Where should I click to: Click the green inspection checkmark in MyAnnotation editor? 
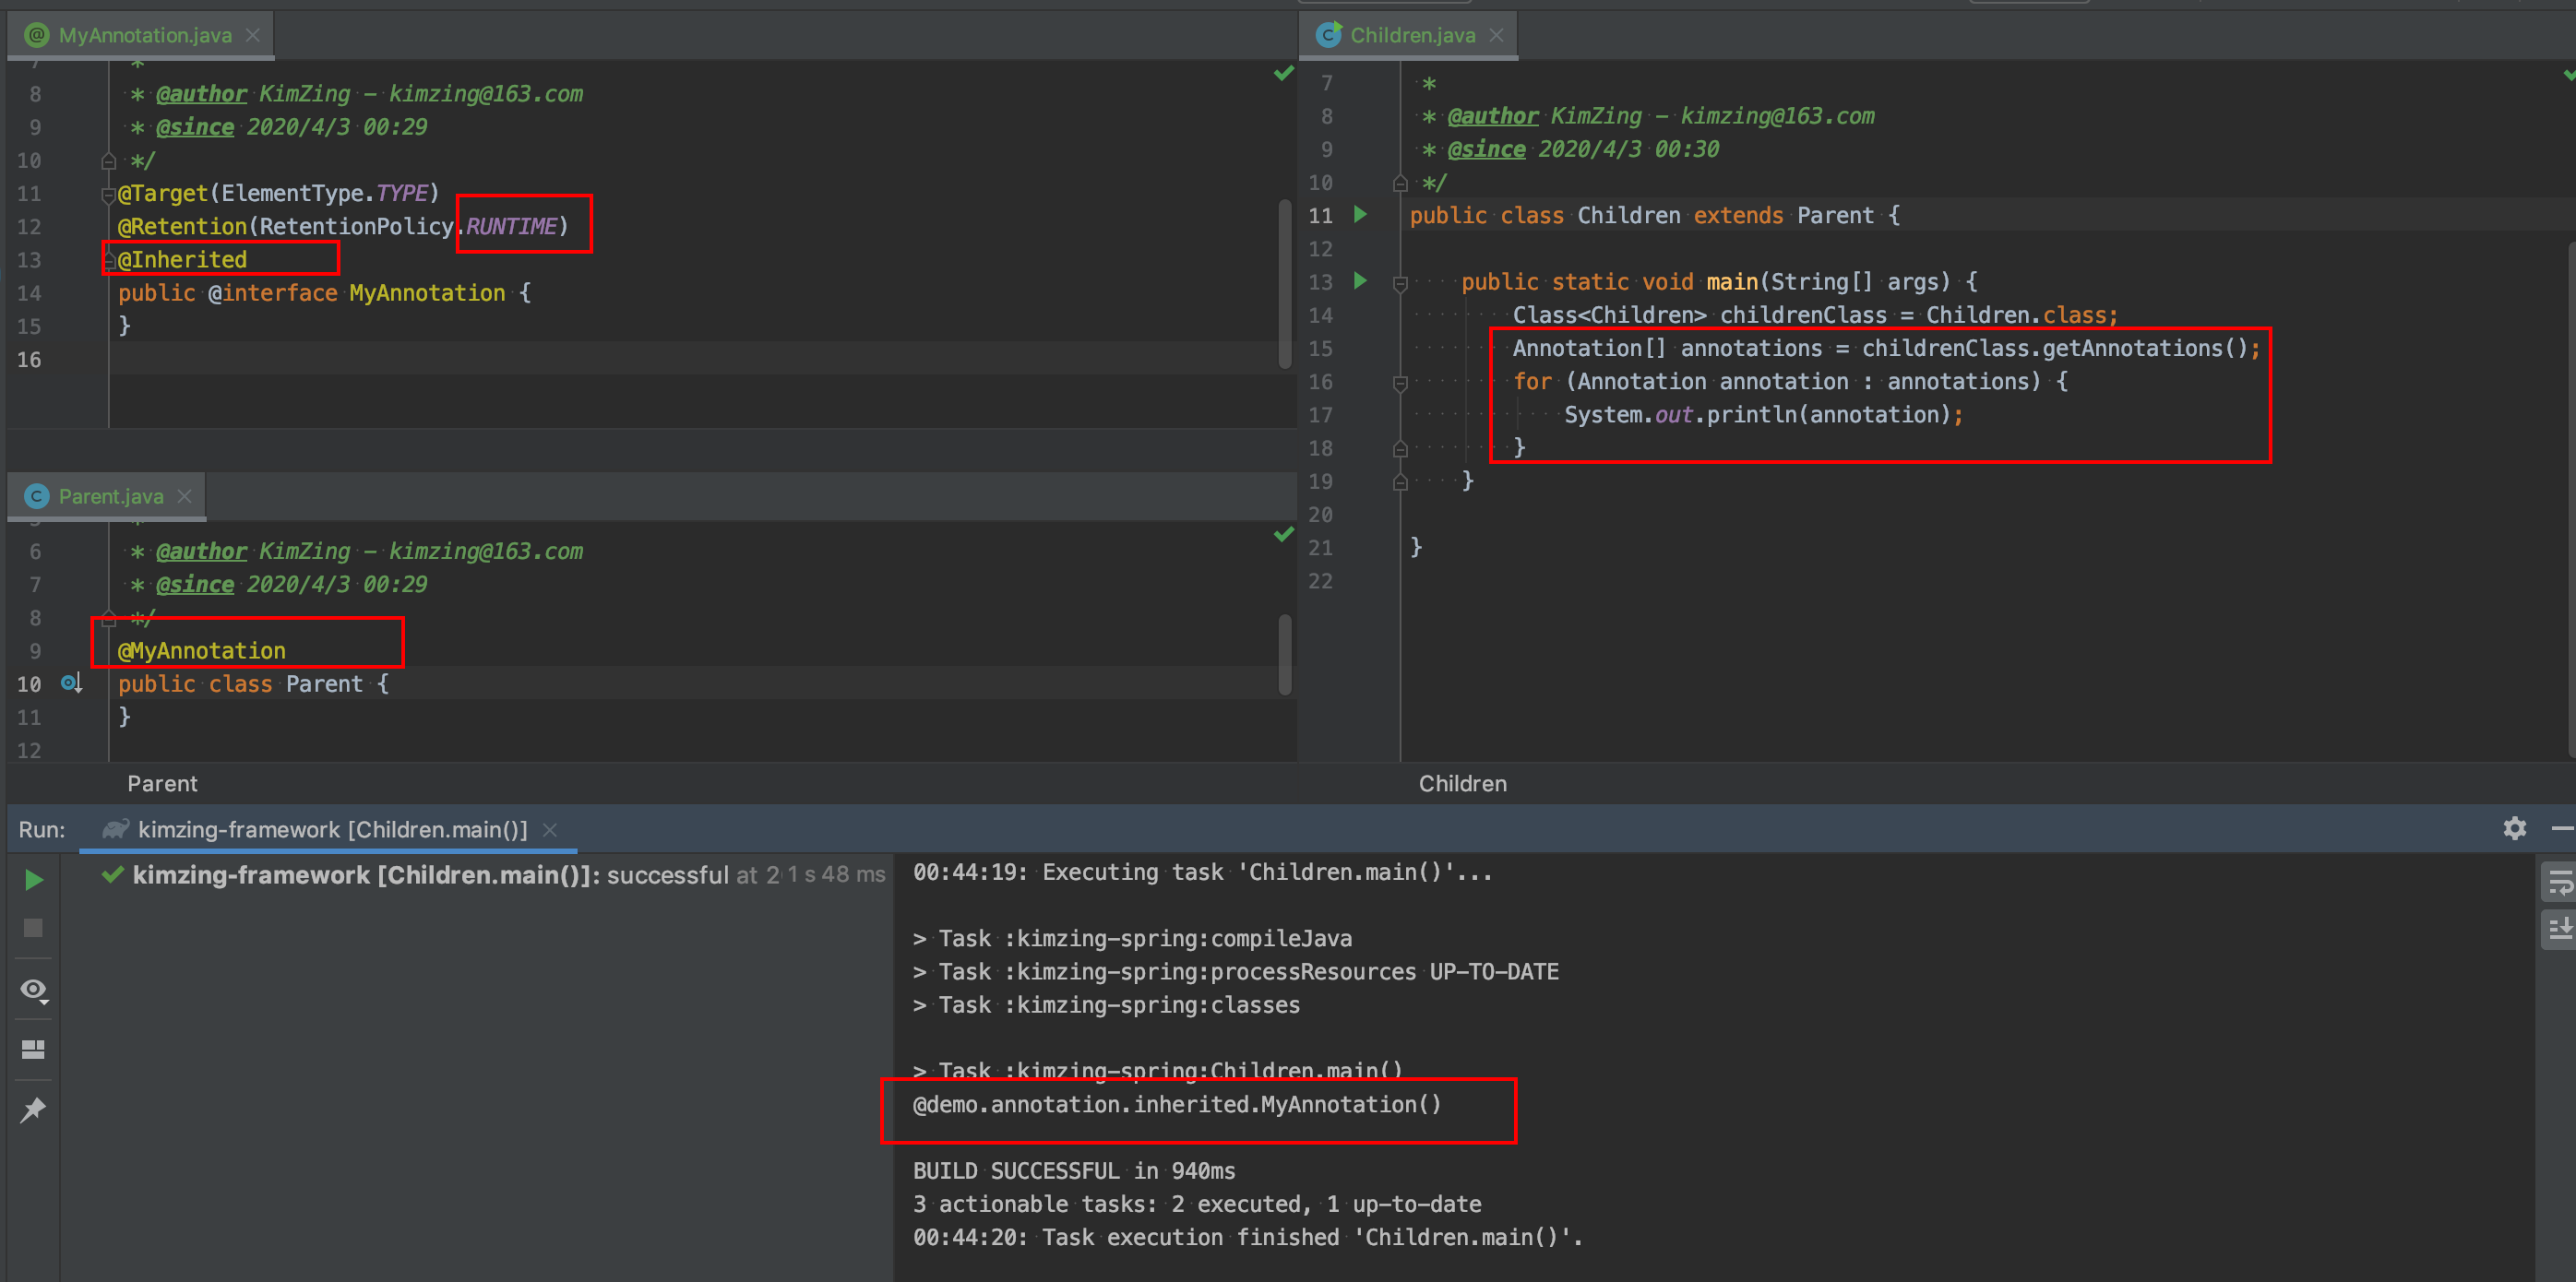(x=1284, y=73)
